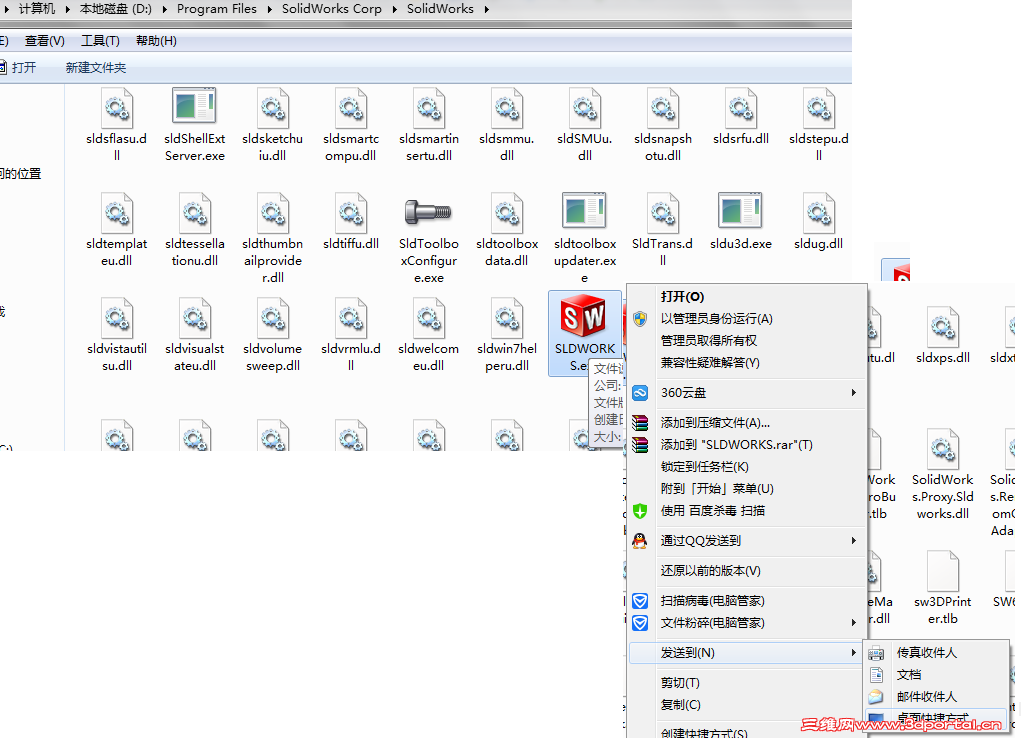1021x738 pixels.
Task: Expand the arrow after SolidWorks breadcrumb
Action: click(486, 9)
